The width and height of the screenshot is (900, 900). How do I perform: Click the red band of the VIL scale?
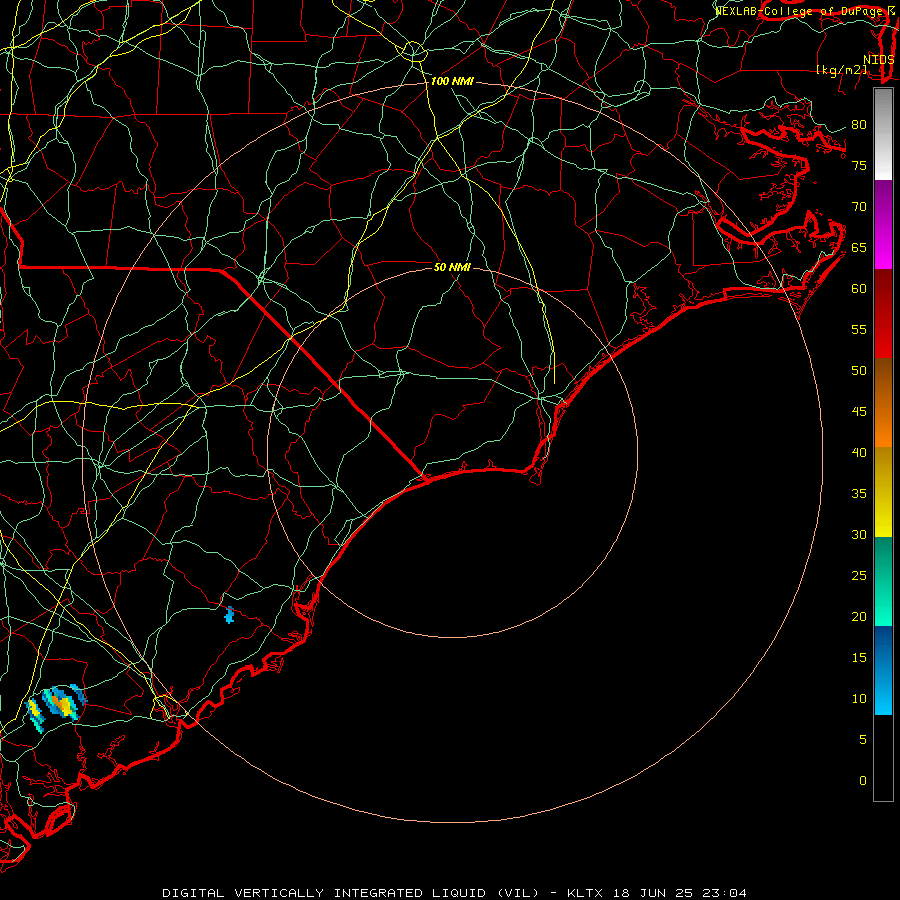(x=883, y=313)
